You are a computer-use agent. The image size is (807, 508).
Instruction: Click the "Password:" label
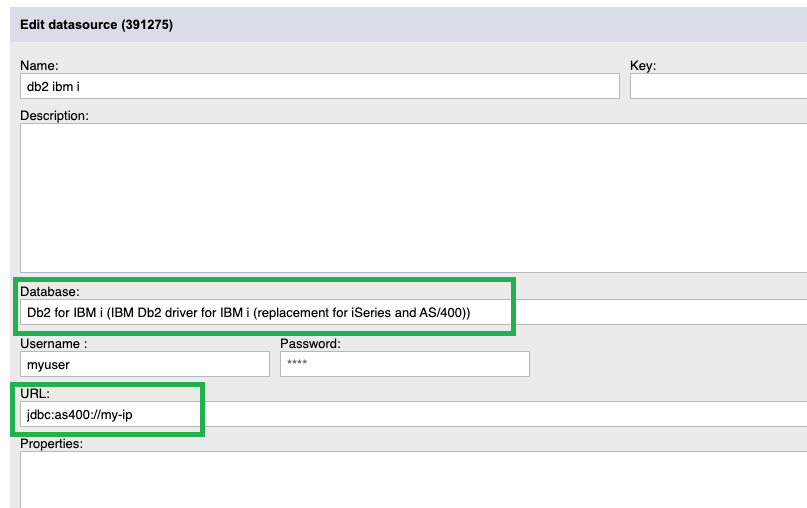pos(310,343)
